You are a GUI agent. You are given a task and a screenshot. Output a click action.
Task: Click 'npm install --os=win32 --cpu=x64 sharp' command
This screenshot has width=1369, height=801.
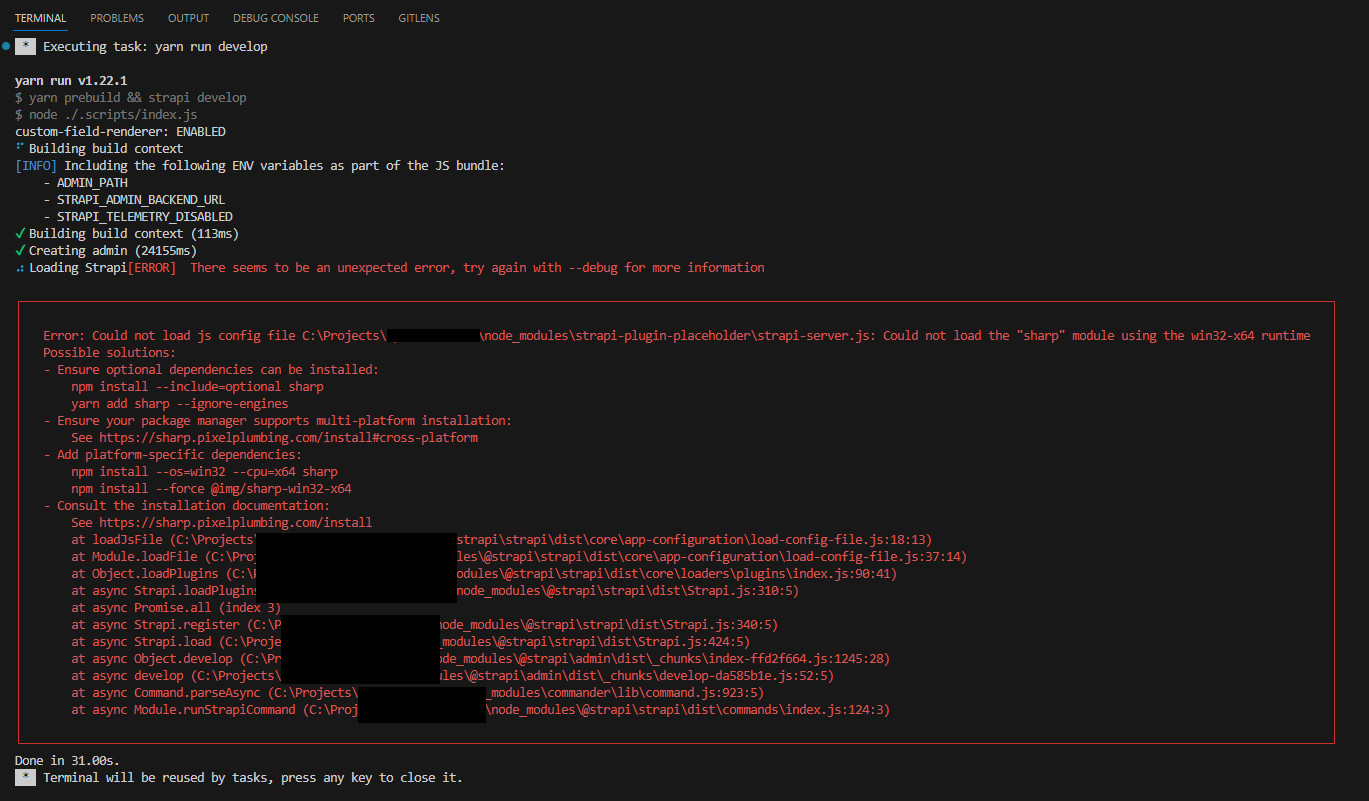(204, 471)
